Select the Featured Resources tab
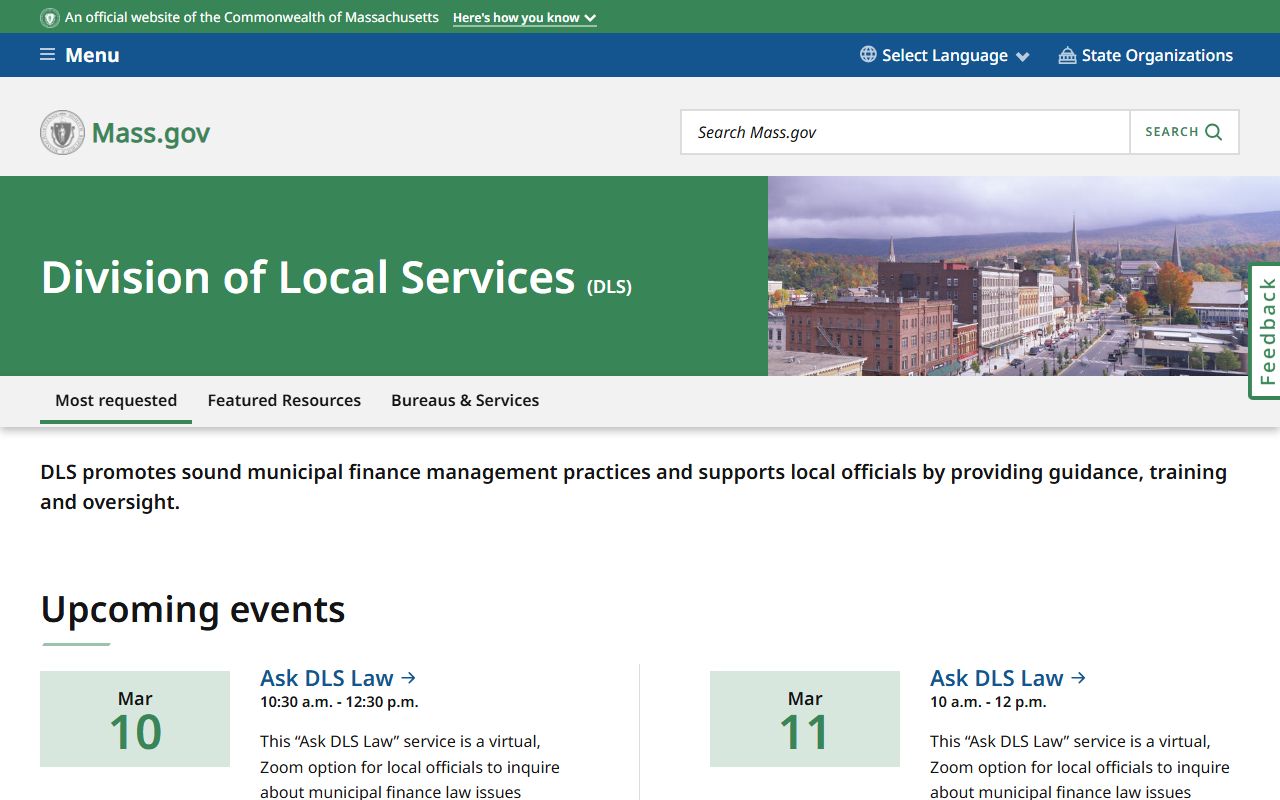1280x800 pixels. [284, 400]
